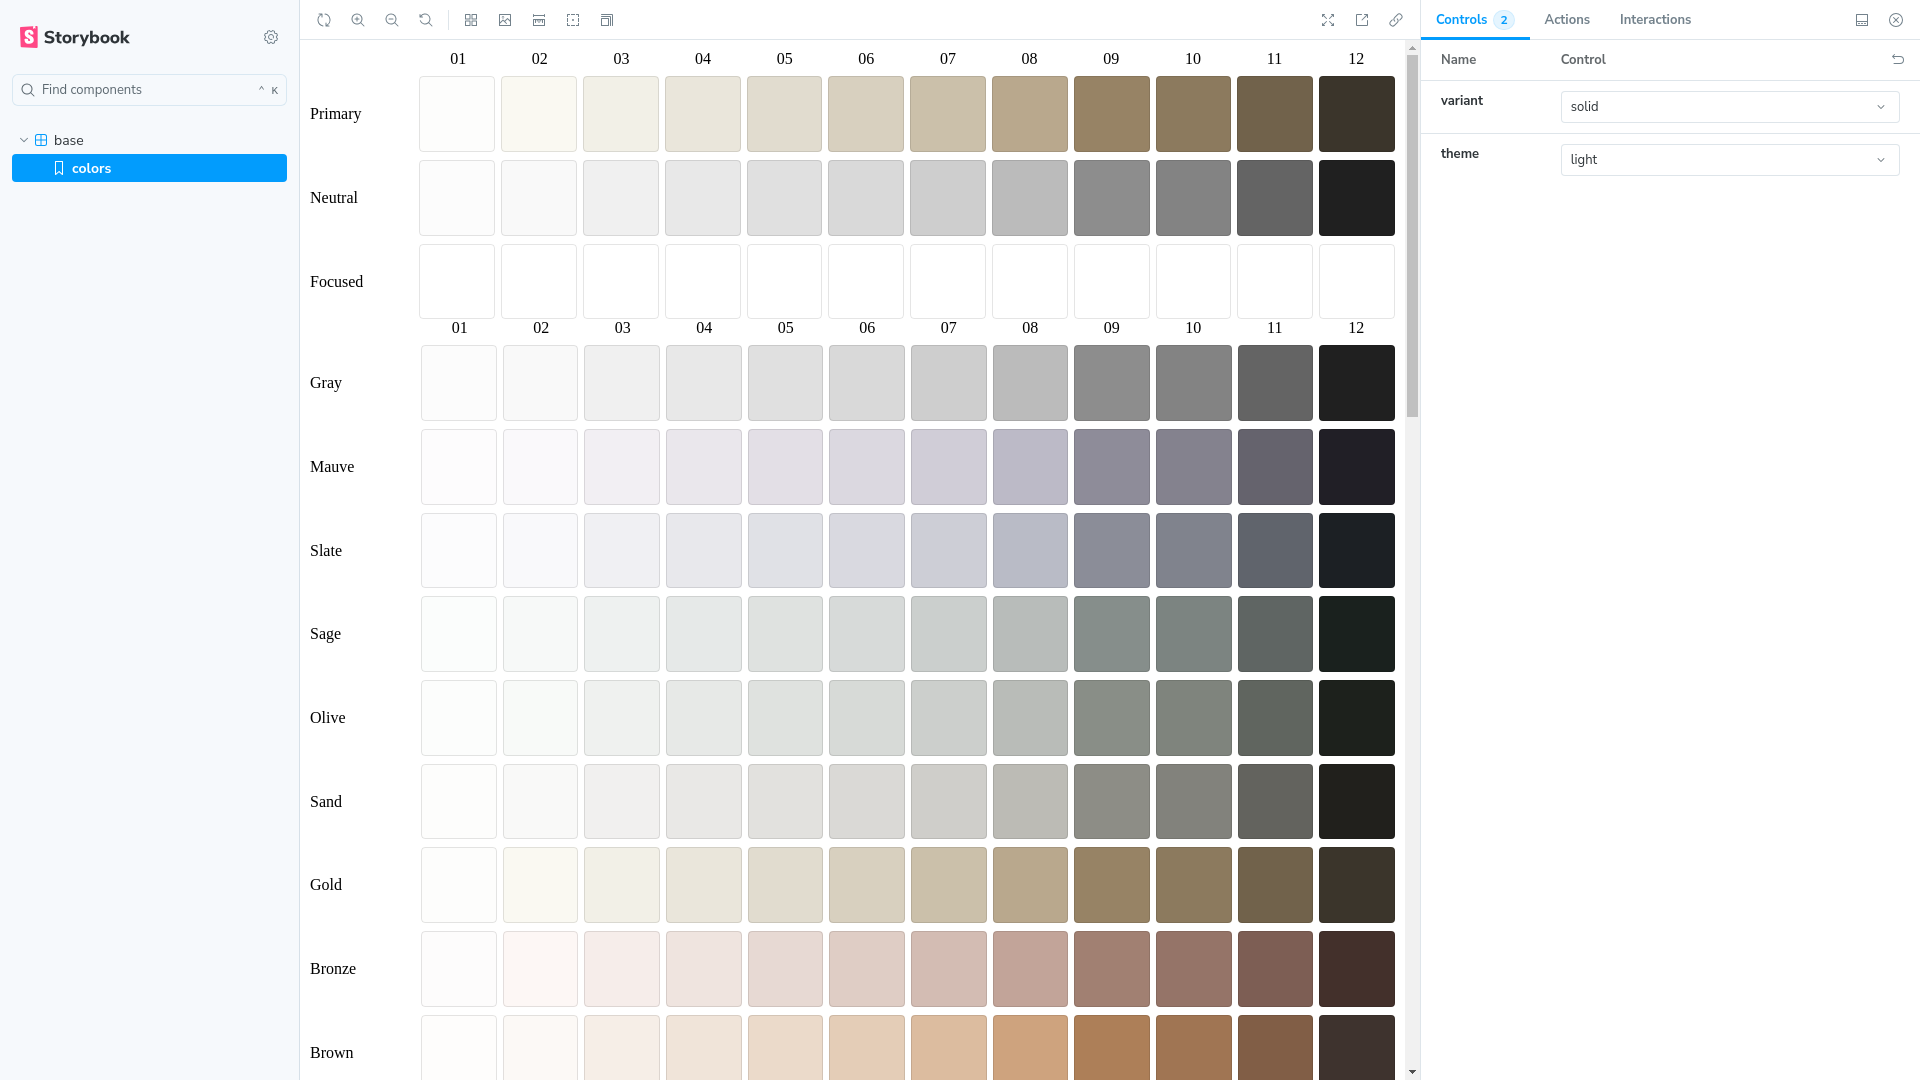Open the background changer tool
Viewport: 1920px width, 1080px height.
(x=505, y=20)
